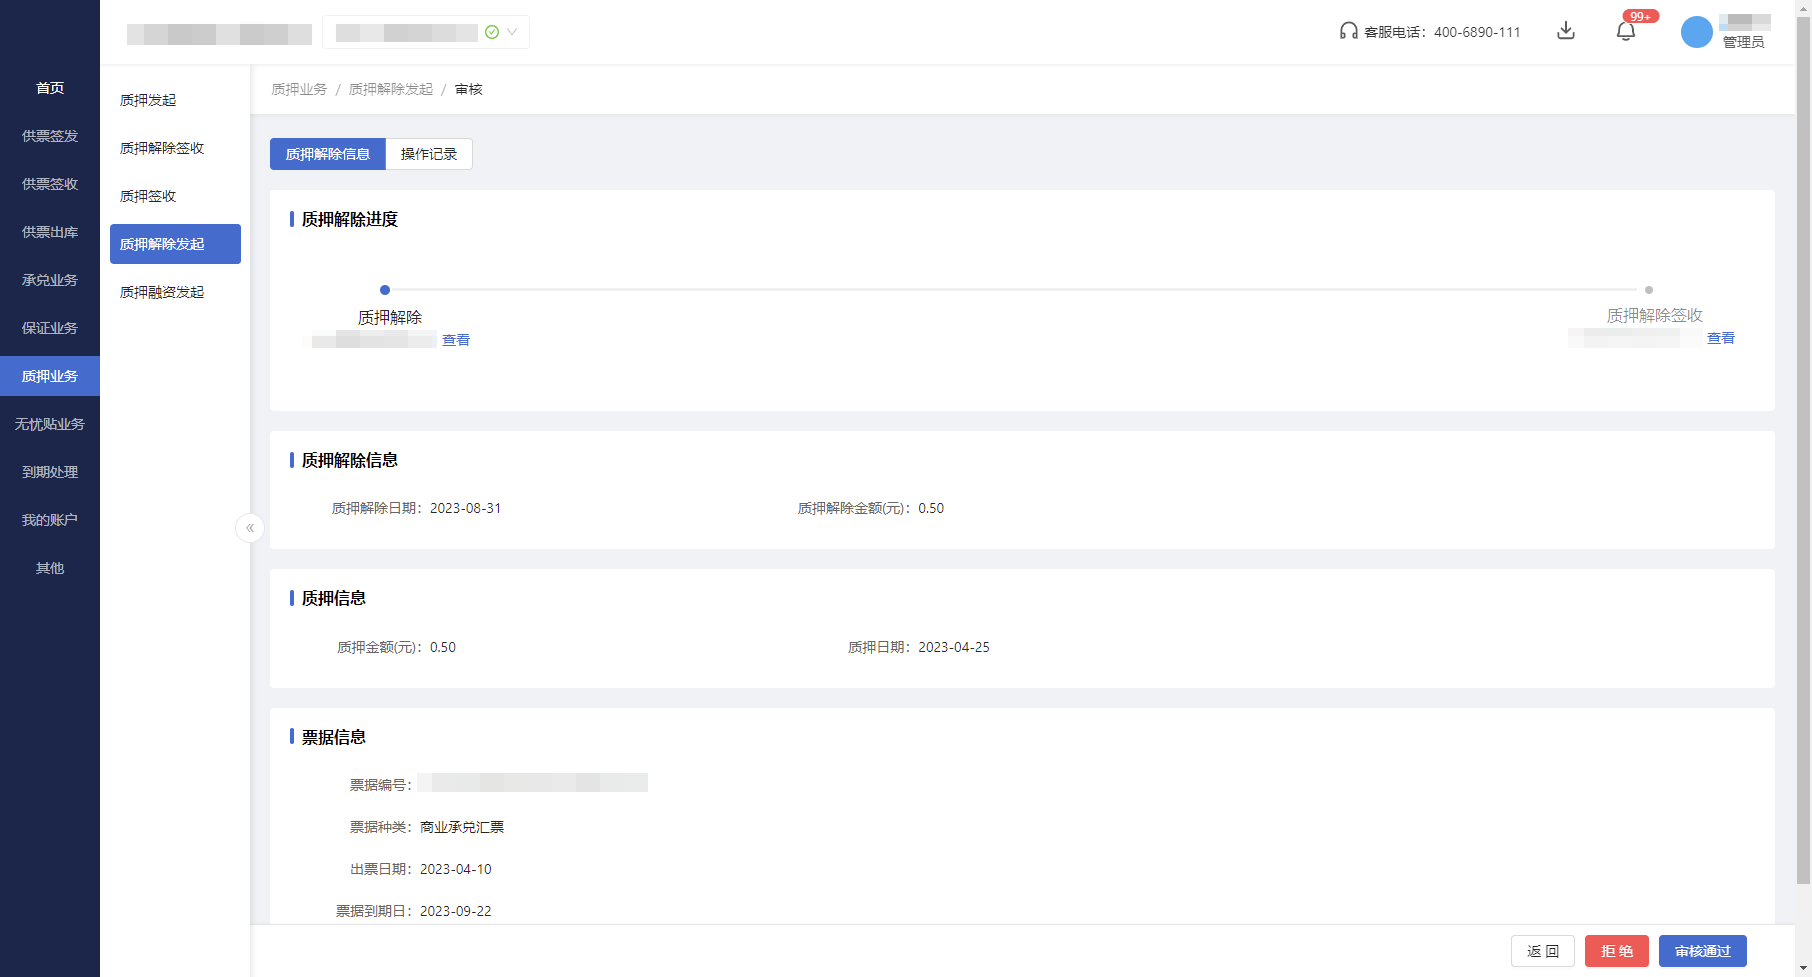Click the customer service headset icon
Screen dimensions: 1812x977
1348,31
